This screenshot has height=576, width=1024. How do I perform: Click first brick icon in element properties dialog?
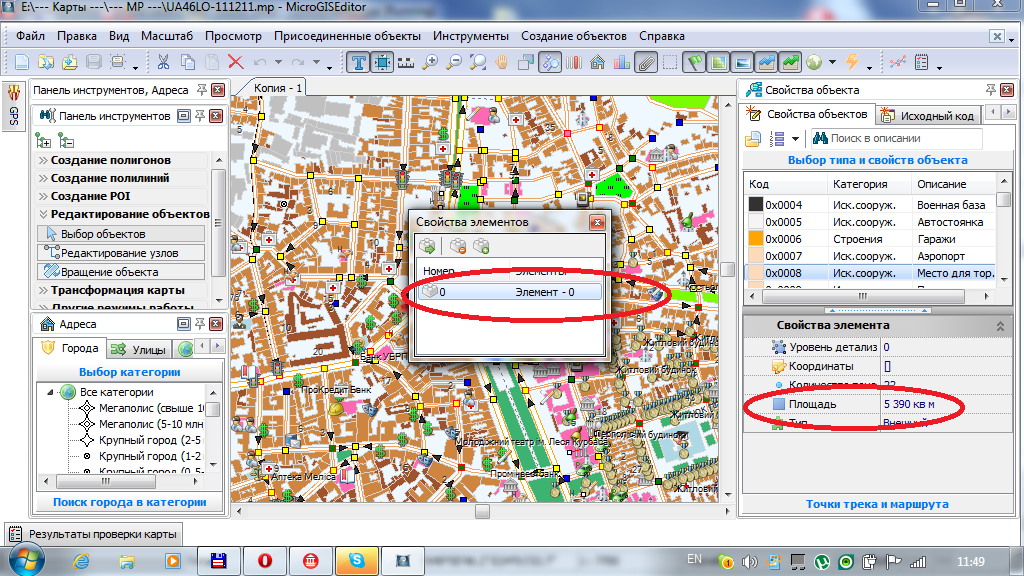427,245
